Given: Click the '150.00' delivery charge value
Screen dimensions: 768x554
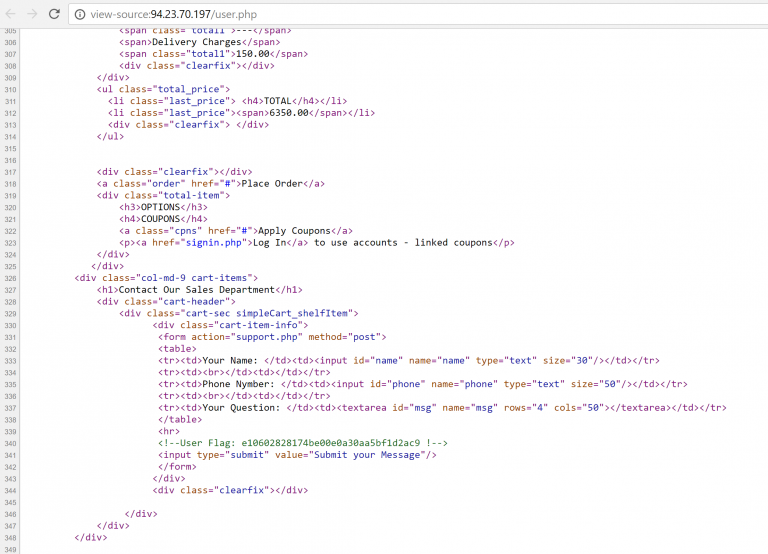Looking at the screenshot, I should [253, 54].
